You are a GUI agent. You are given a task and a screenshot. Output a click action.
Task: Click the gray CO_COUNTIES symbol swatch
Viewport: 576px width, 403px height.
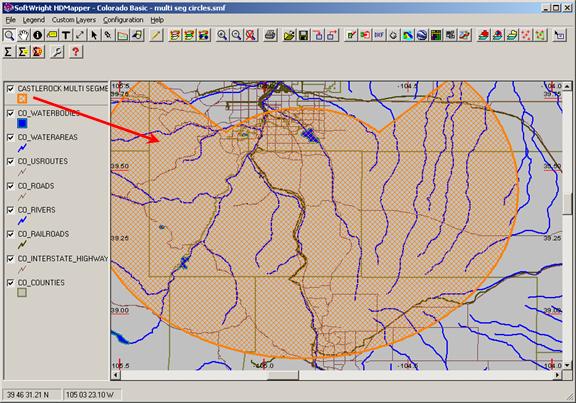pyautogui.click(x=22, y=292)
